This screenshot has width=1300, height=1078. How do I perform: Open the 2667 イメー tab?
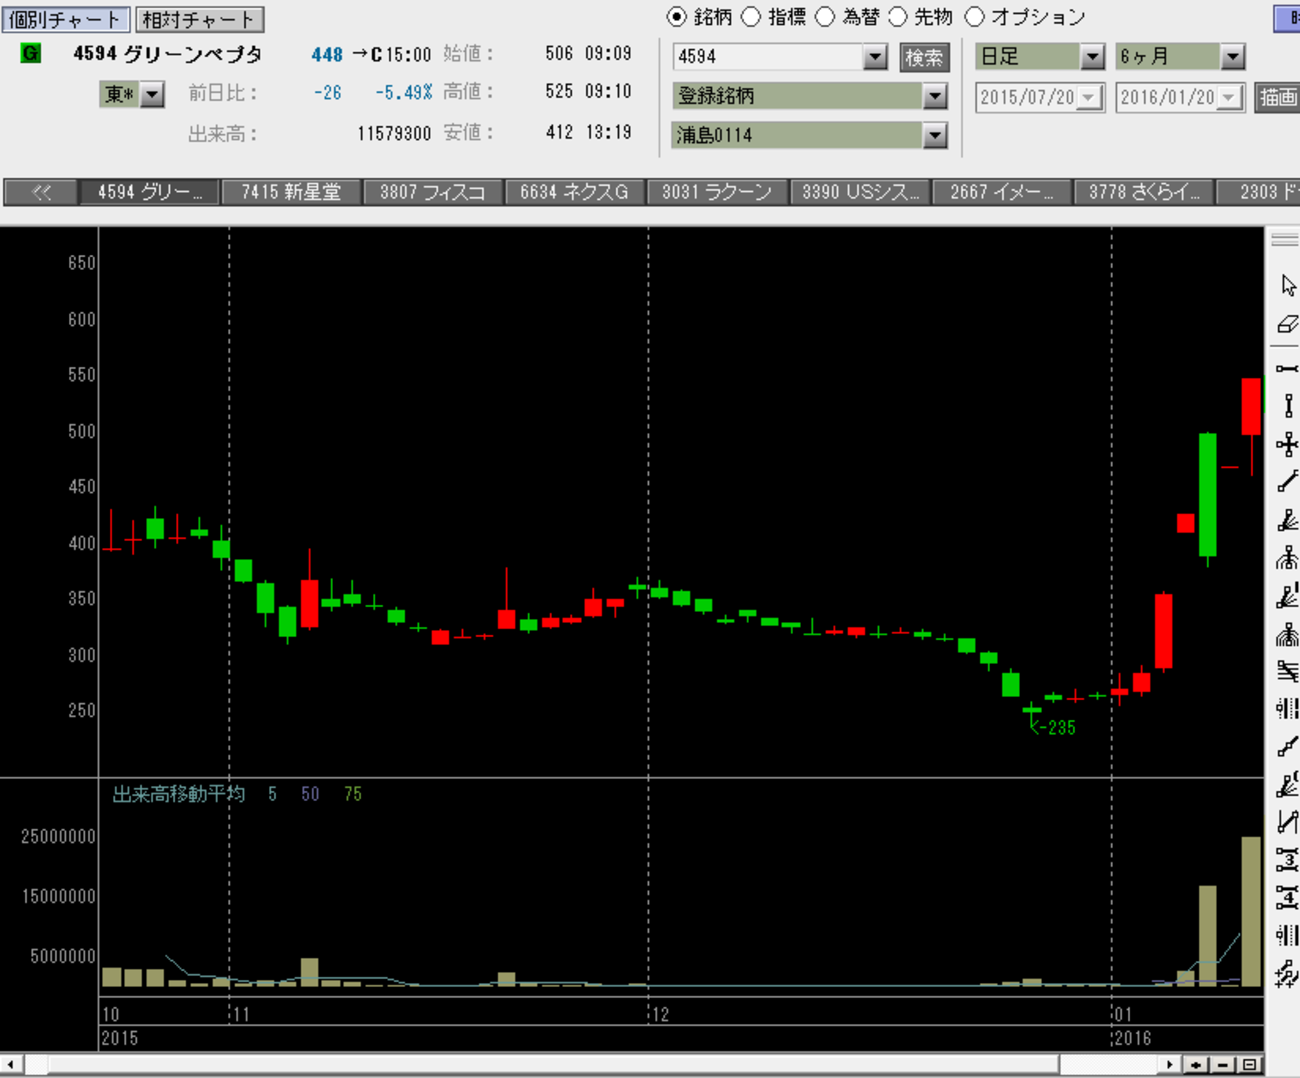tap(1001, 192)
